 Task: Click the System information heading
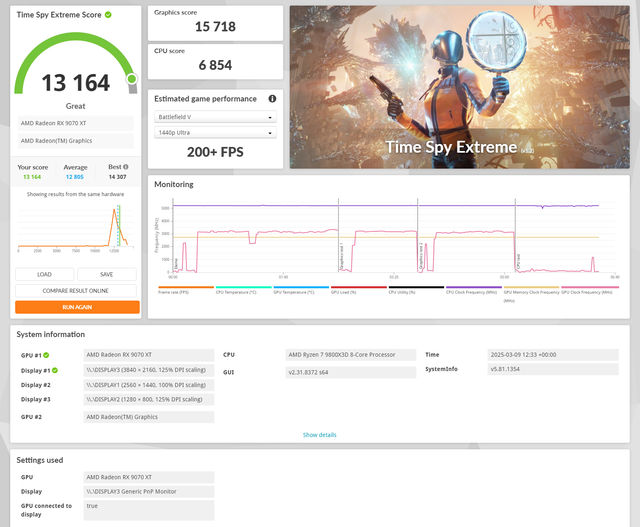(x=51, y=334)
